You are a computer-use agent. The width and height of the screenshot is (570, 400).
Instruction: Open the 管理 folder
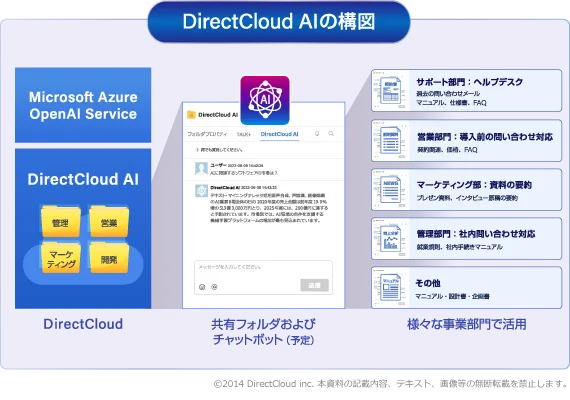coord(60,221)
